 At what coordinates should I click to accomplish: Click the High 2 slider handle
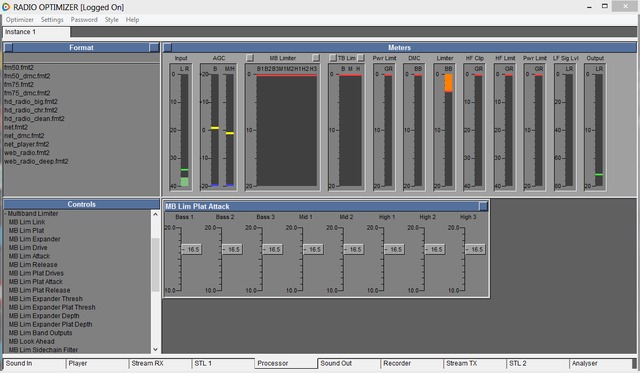(x=434, y=249)
